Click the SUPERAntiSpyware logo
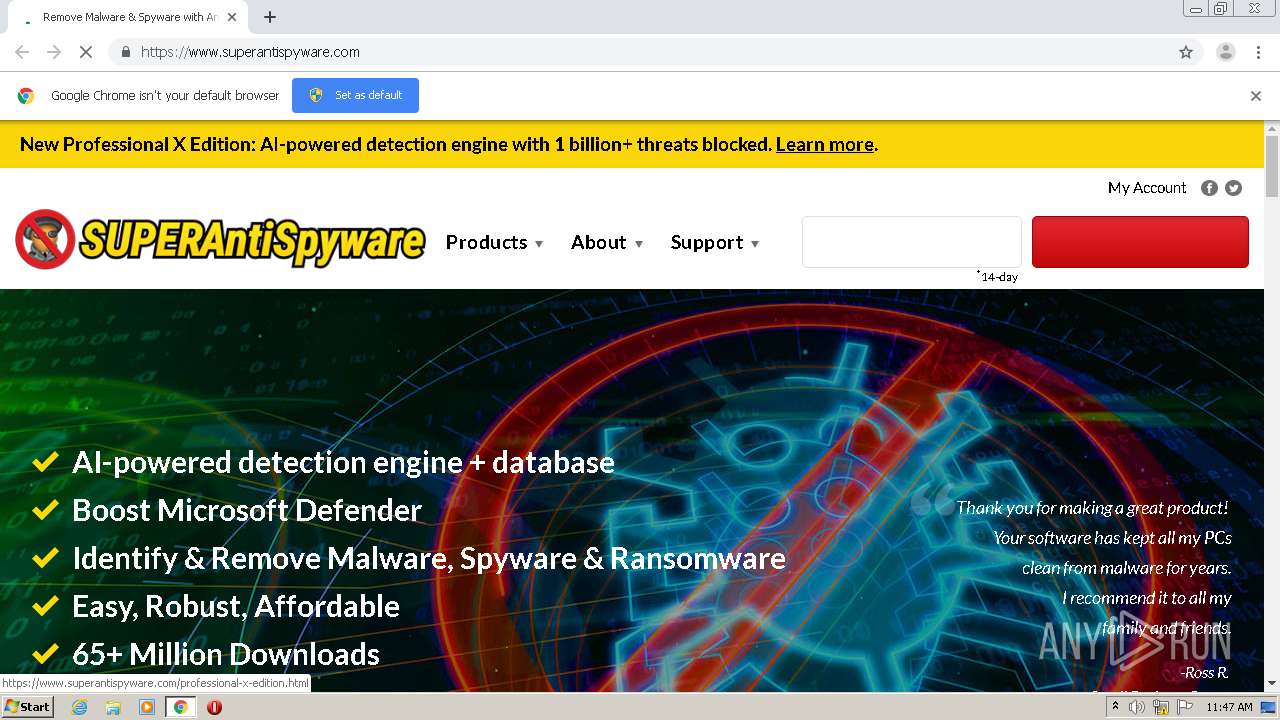 220,240
